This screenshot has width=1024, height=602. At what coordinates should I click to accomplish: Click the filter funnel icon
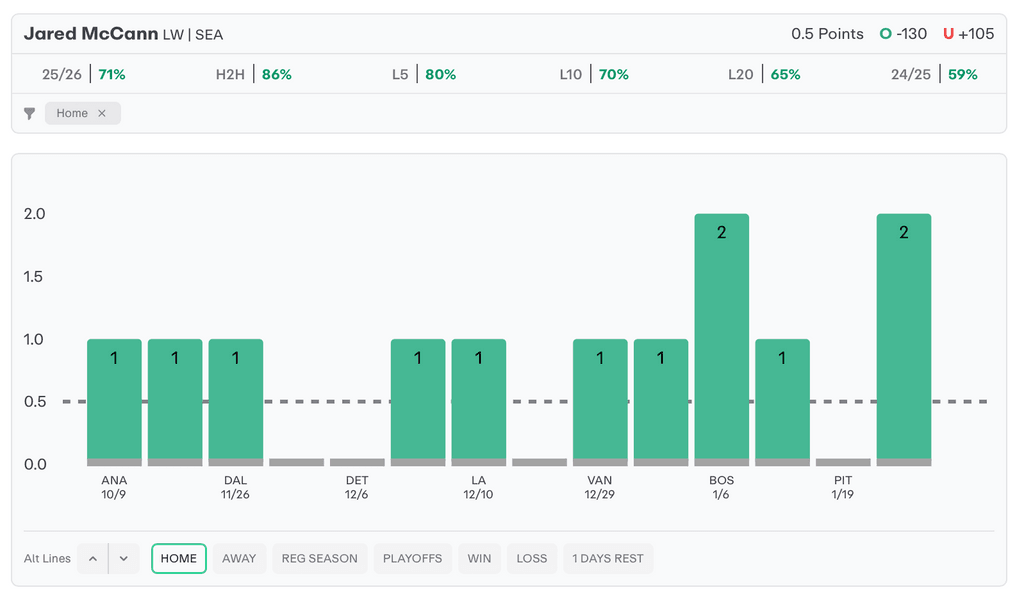tap(30, 114)
